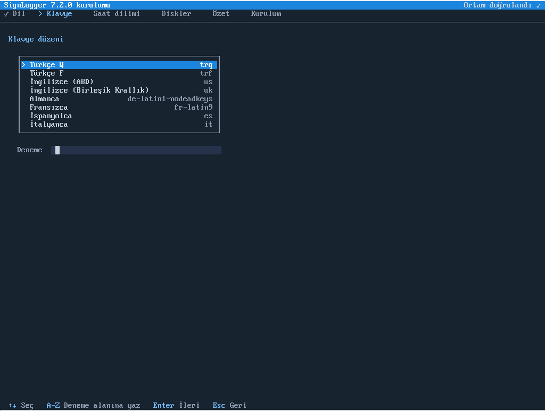Viewport: 545px width, 411px height.
Task: Go to the Dil step tab
Action: (x=15, y=14)
